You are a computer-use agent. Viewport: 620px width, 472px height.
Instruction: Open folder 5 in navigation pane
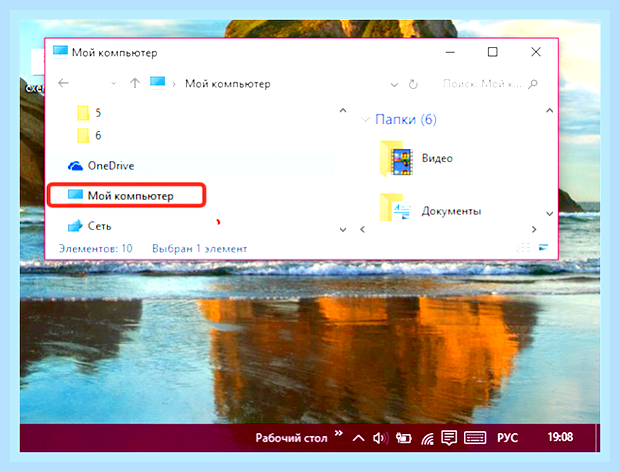click(89, 113)
